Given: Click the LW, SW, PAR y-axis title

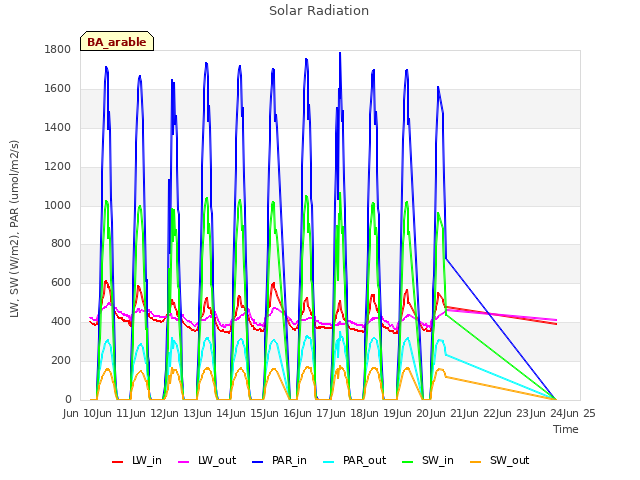Looking at the screenshot, I should 14,229.
